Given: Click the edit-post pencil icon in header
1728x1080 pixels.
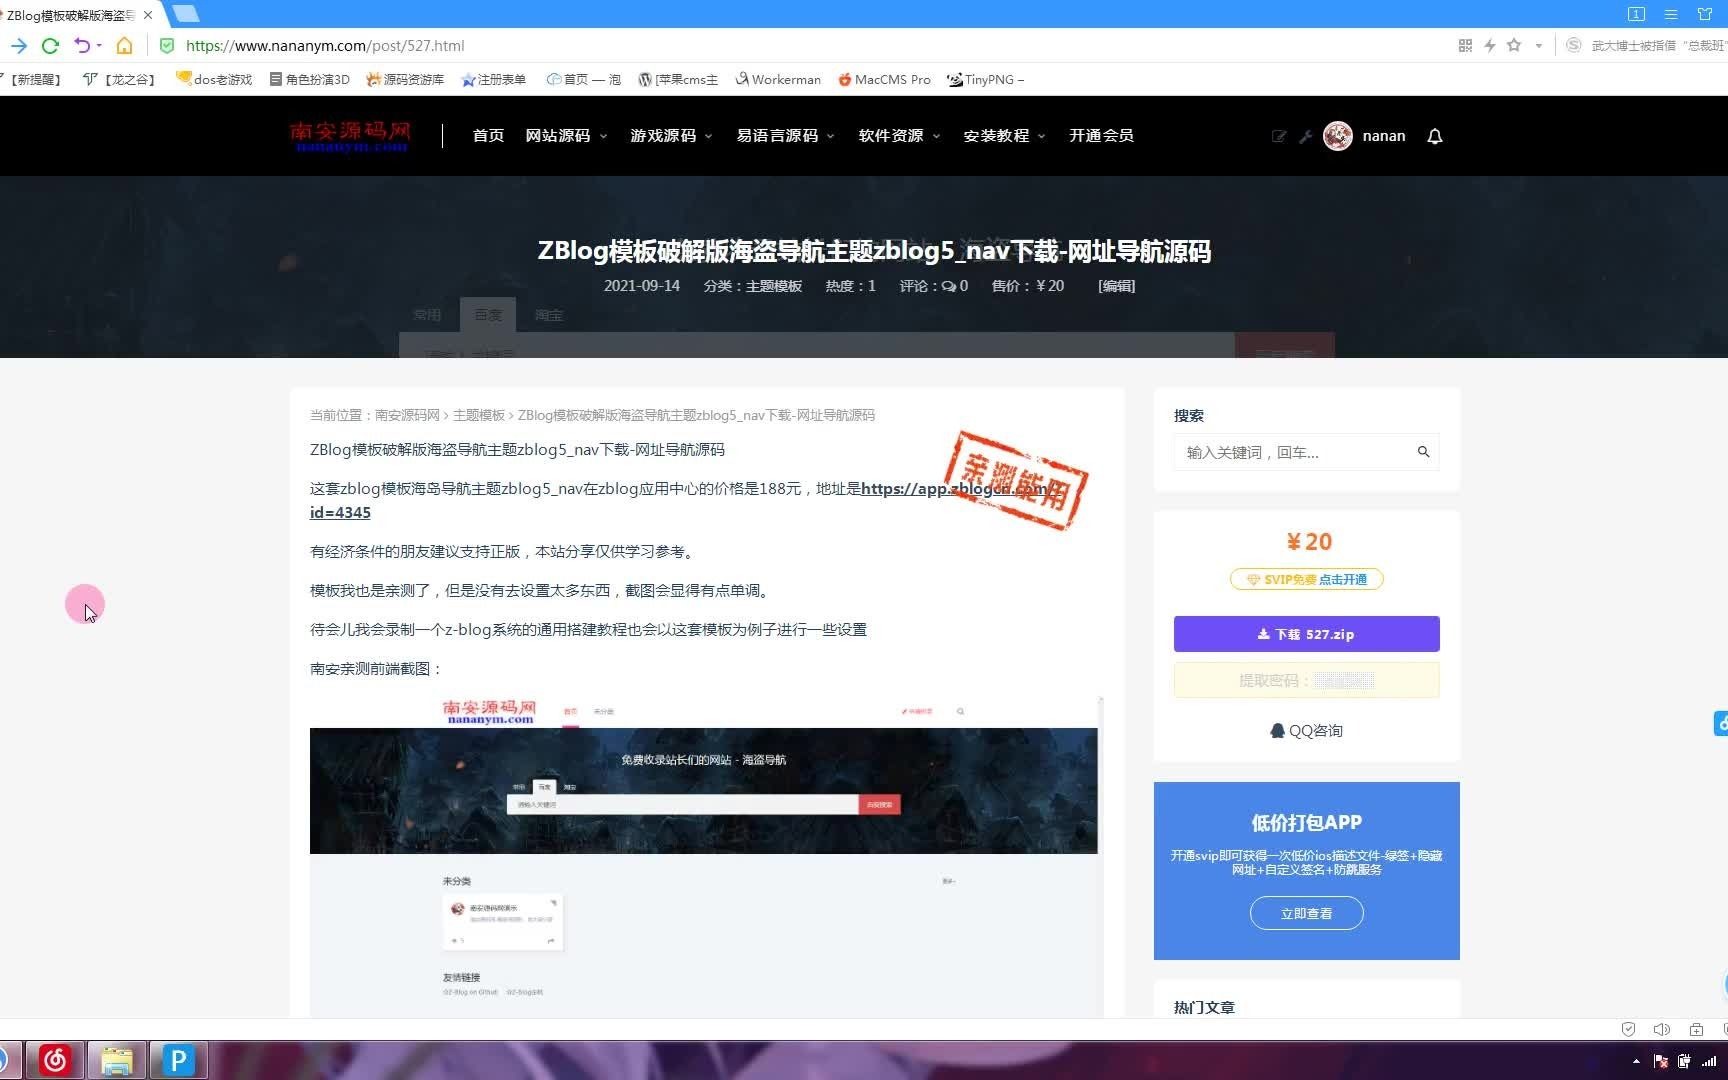Looking at the screenshot, I should [1279, 137].
